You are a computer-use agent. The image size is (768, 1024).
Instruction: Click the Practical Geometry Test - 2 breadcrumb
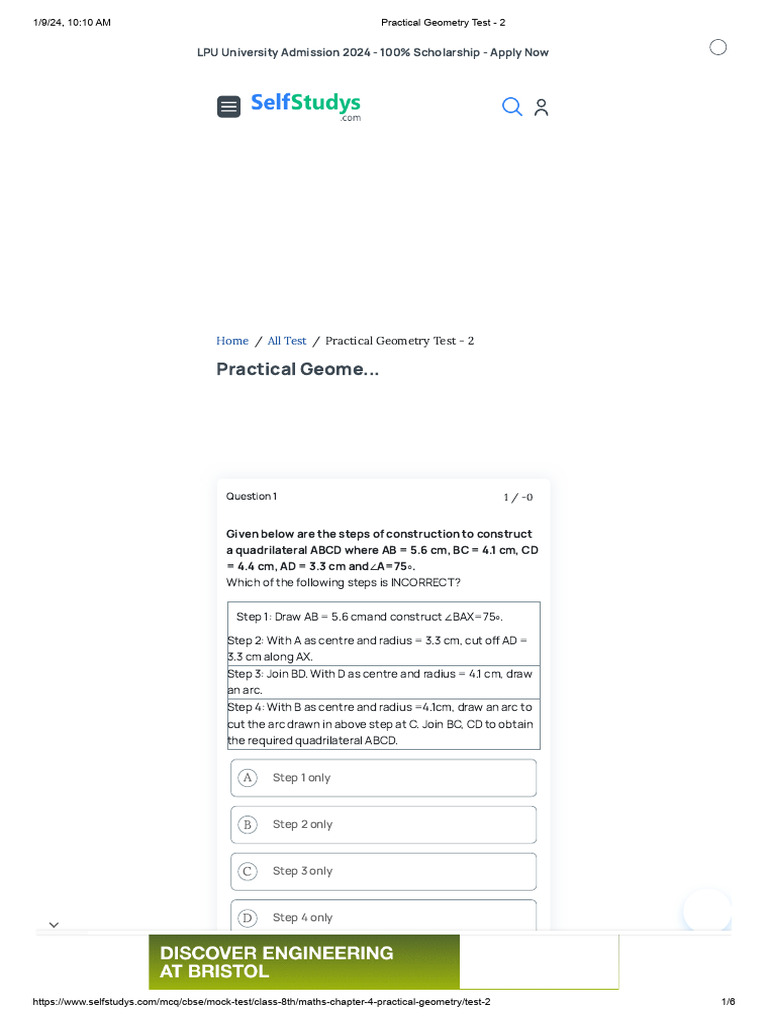click(399, 341)
